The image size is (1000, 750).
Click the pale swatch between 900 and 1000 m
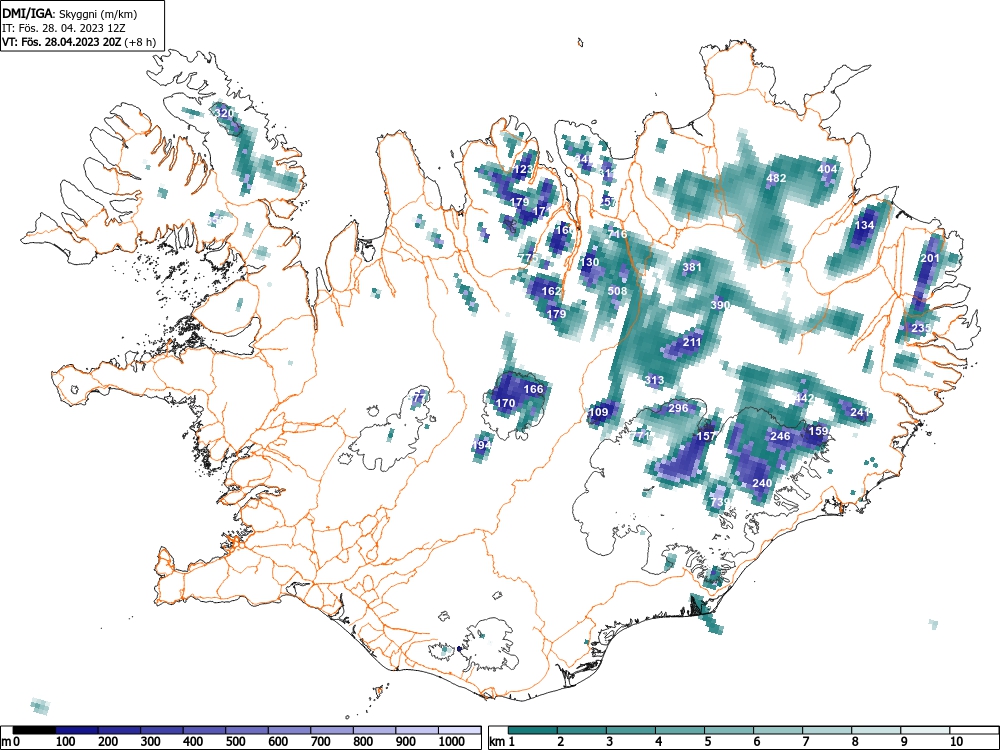[x=417, y=730]
